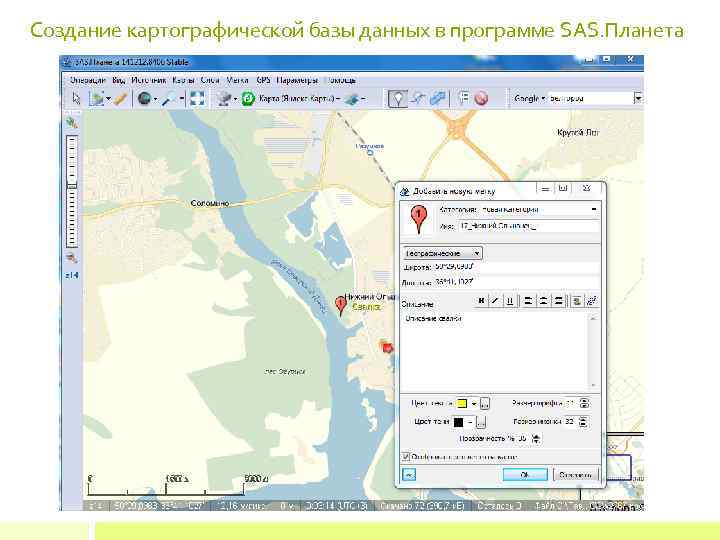Align description text left
The height and width of the screenshot is (540, 720).
pos(529,301)
